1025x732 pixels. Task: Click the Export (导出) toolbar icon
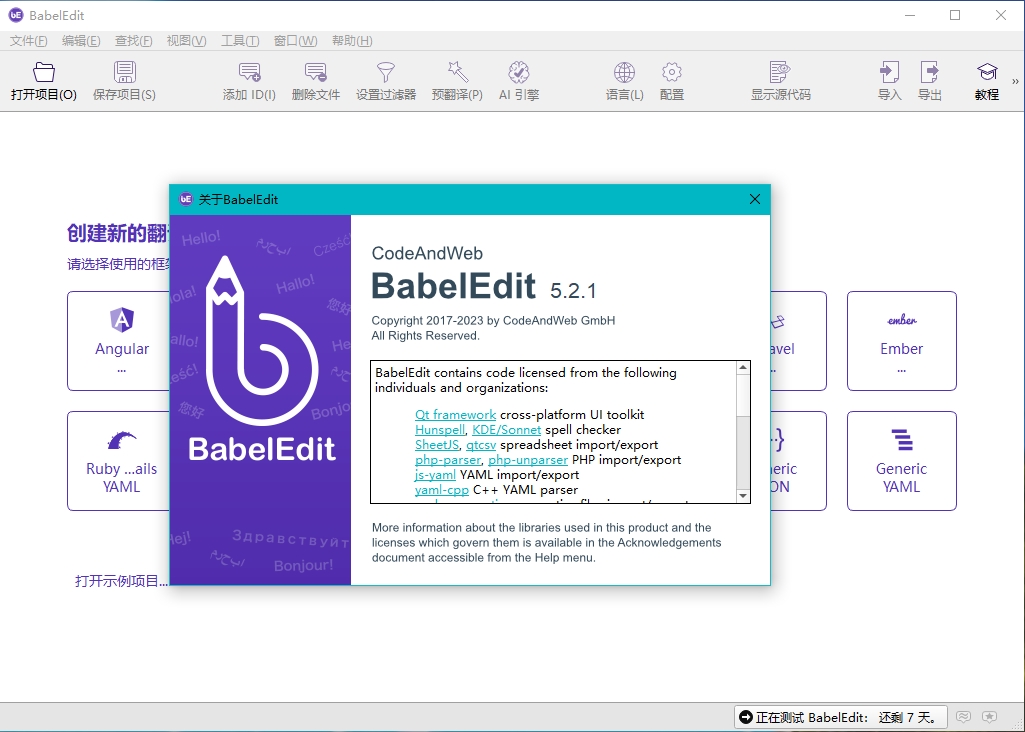click(930, 72)
